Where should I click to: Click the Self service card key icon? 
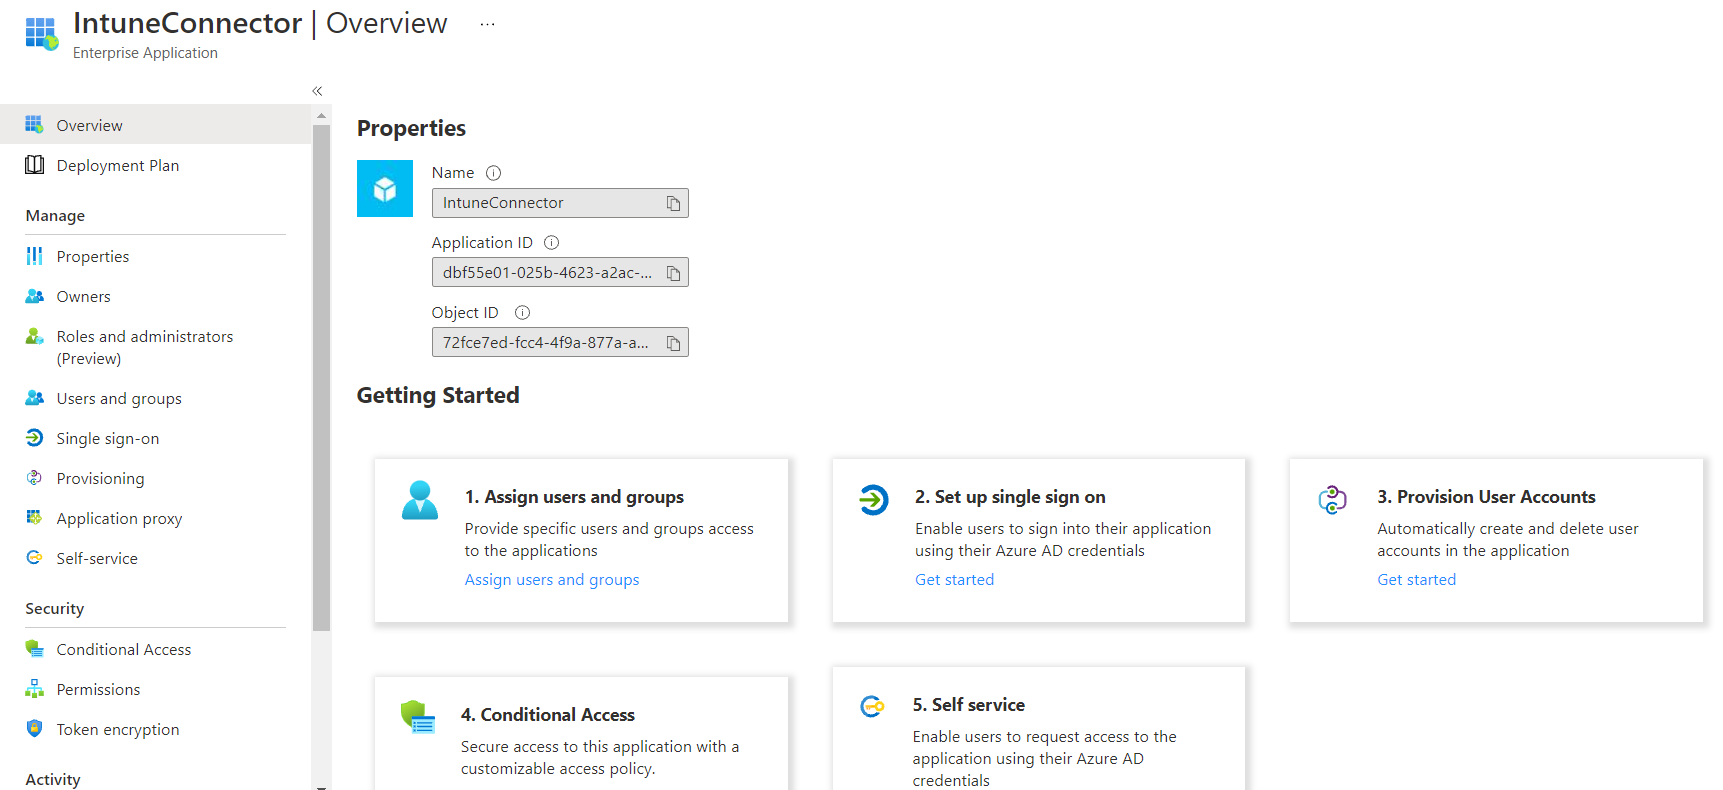(872, 707)
